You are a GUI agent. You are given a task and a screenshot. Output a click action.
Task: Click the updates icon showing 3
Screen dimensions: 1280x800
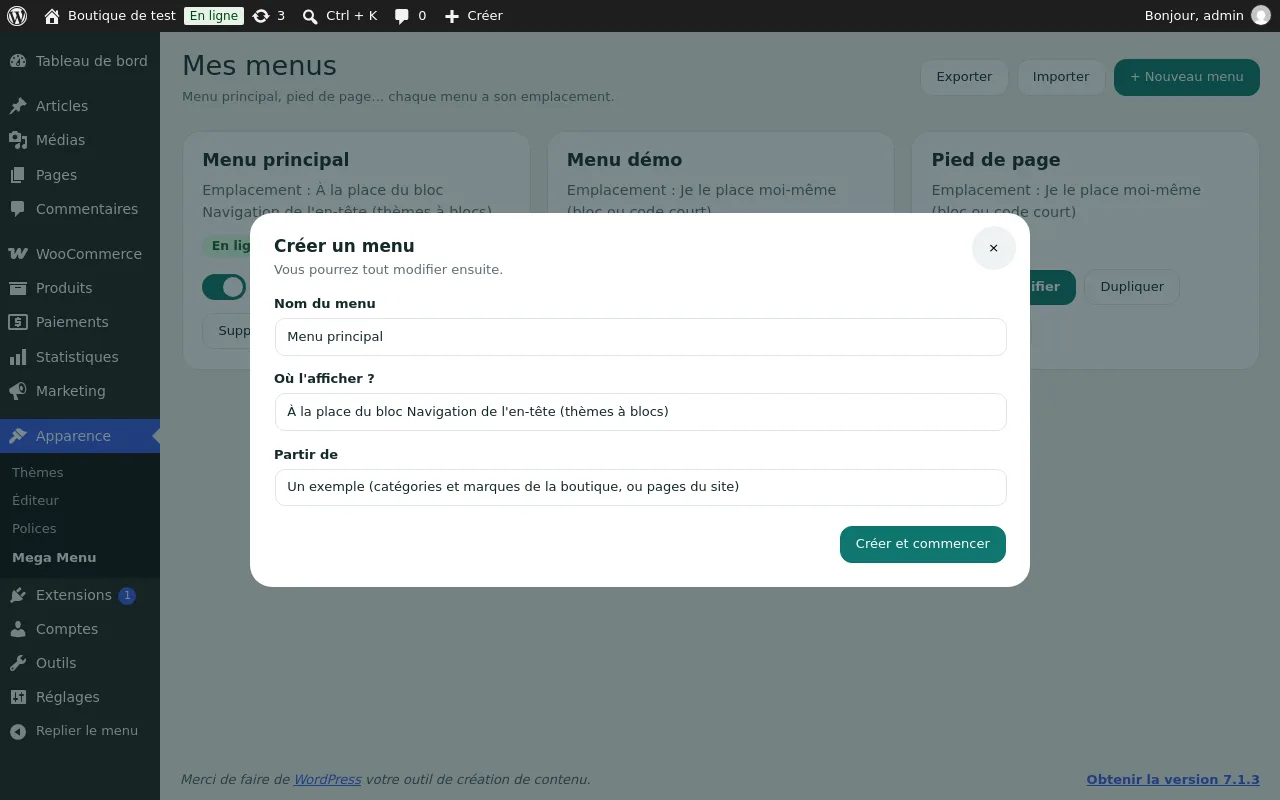click(x=261, y=16)
